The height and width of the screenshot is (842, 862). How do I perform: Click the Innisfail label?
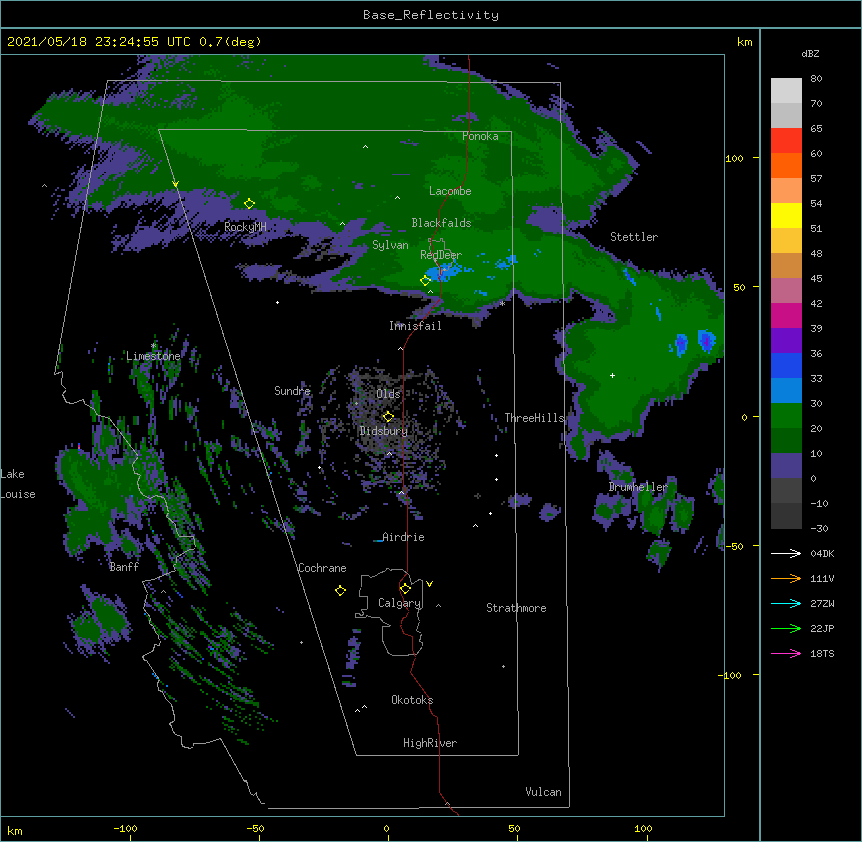(x=415, y=326)
